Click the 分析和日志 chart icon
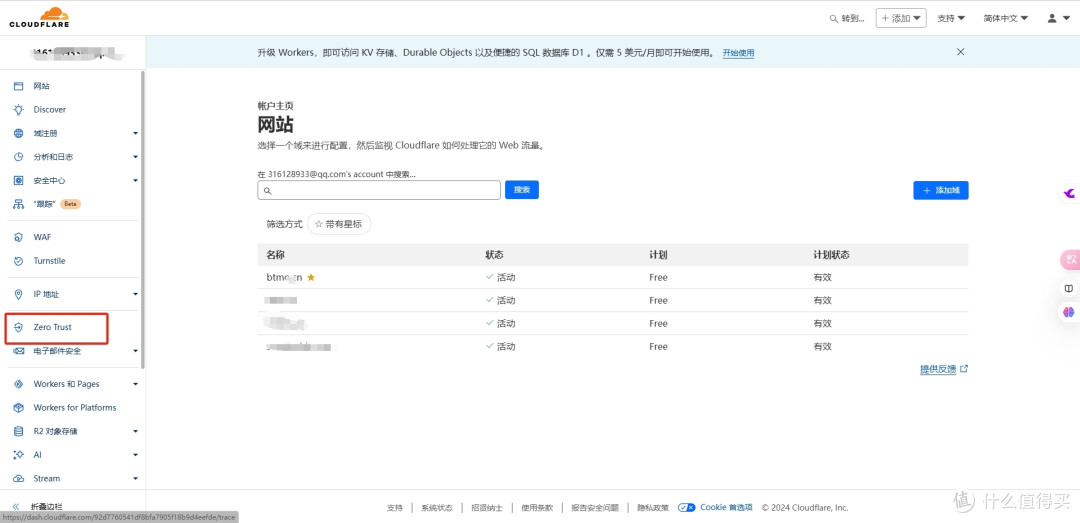This screenshot has width=1080, height=523. pyautogui.click(x=19, y=157)
